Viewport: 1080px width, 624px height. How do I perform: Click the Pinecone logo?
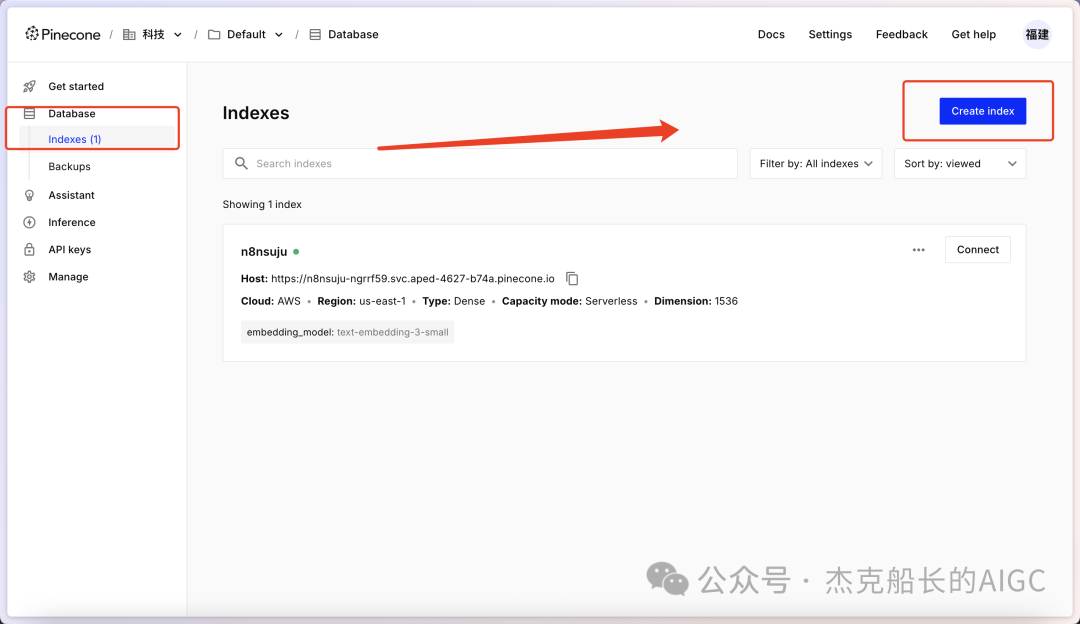63,34
